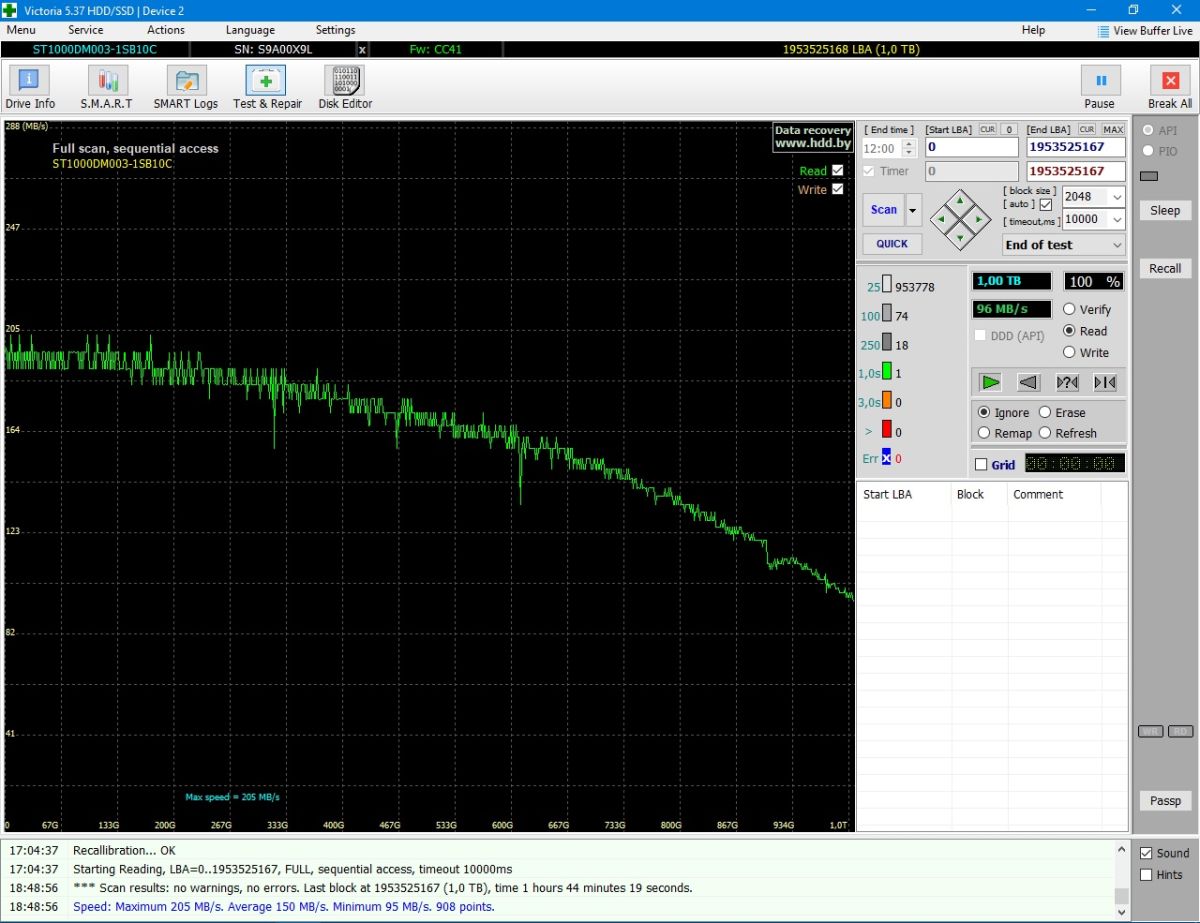Click the 100 % progress display
The image size is (1200, 923).
(1094, 282)
